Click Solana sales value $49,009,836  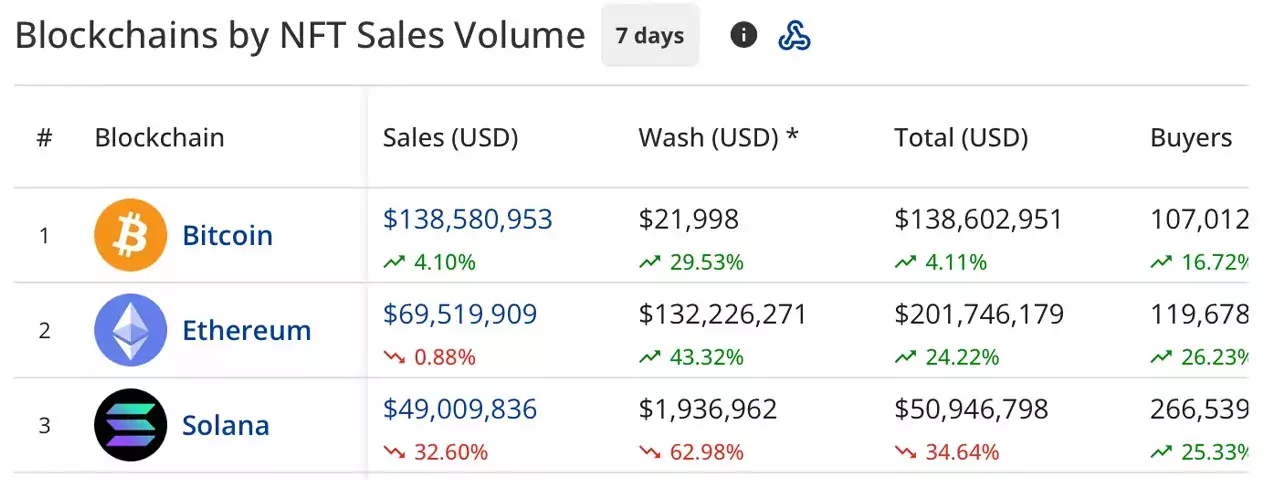coord(460,410)
